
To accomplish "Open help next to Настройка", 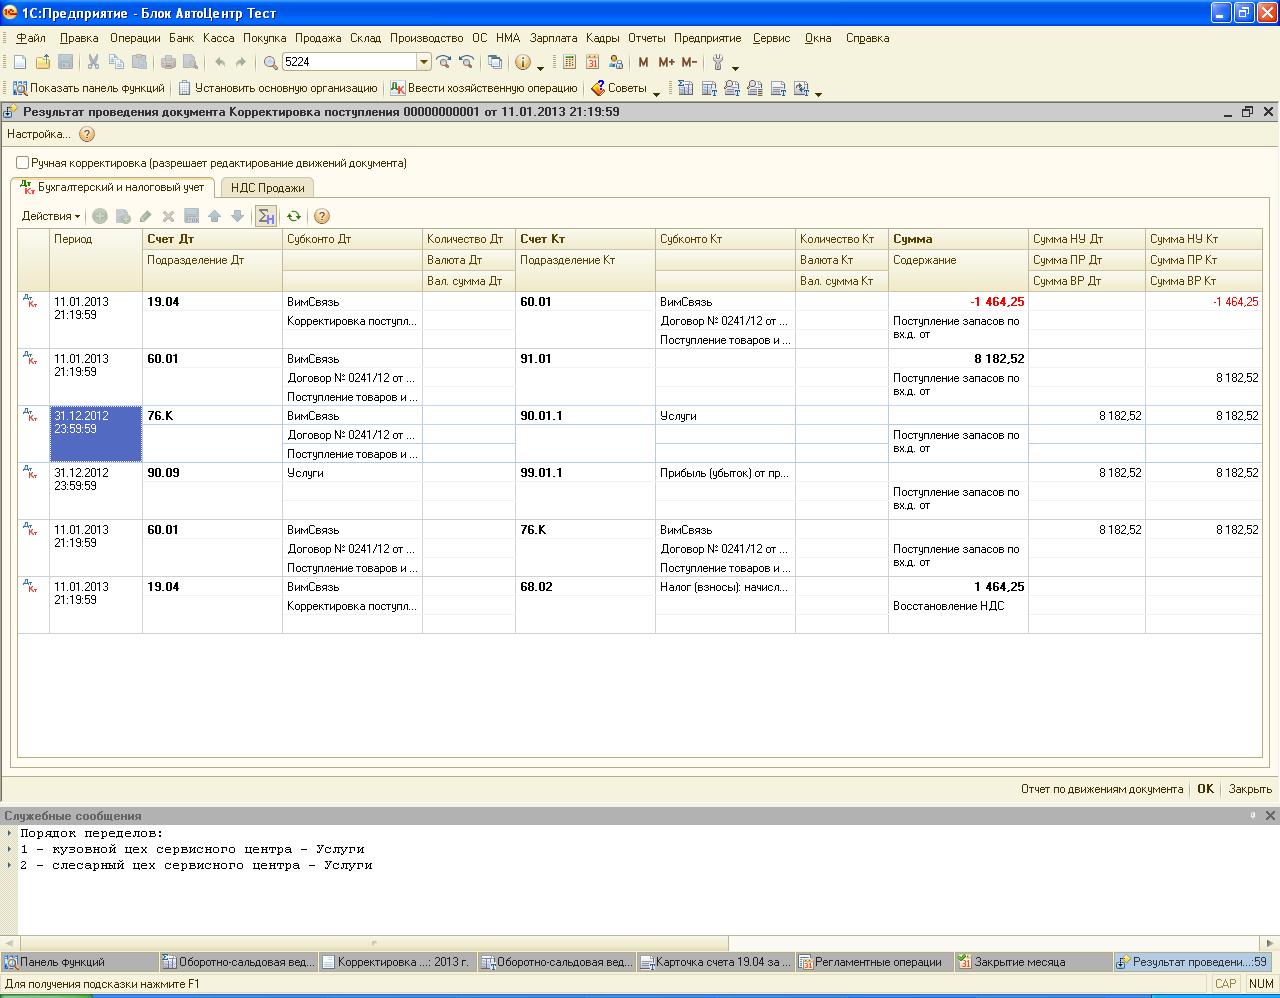I will tap(87, 134).
